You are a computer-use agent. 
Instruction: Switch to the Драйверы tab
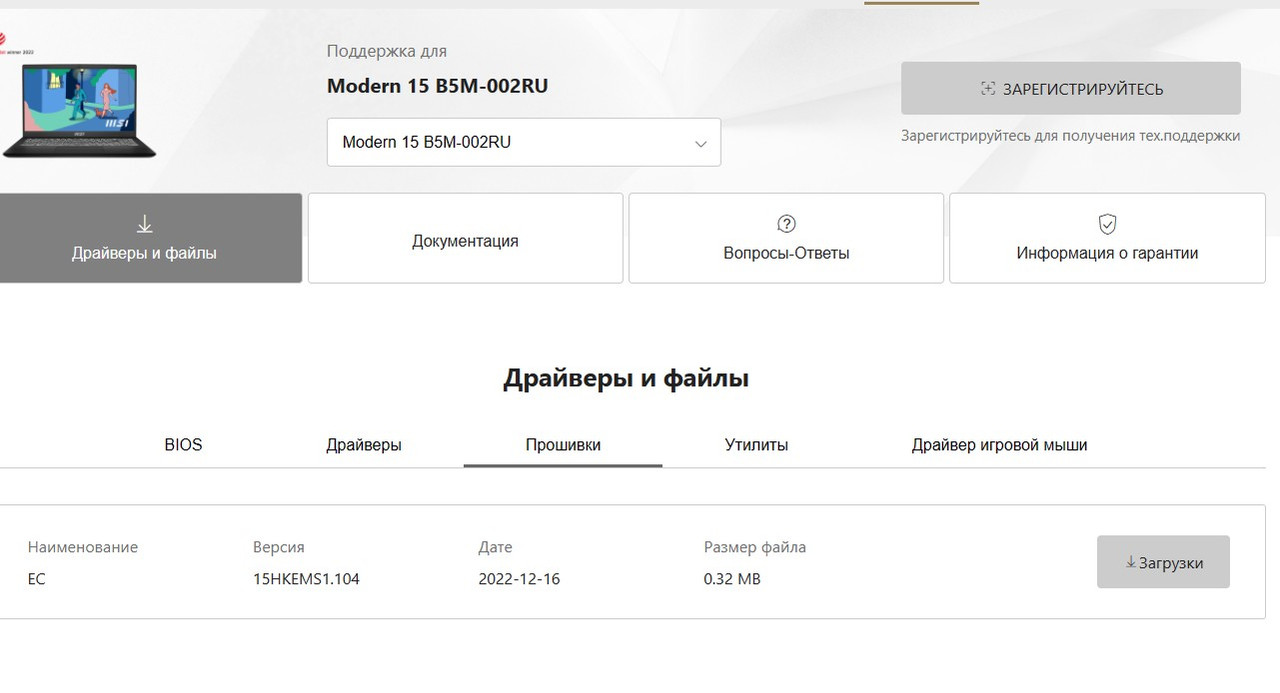point(364,445)
